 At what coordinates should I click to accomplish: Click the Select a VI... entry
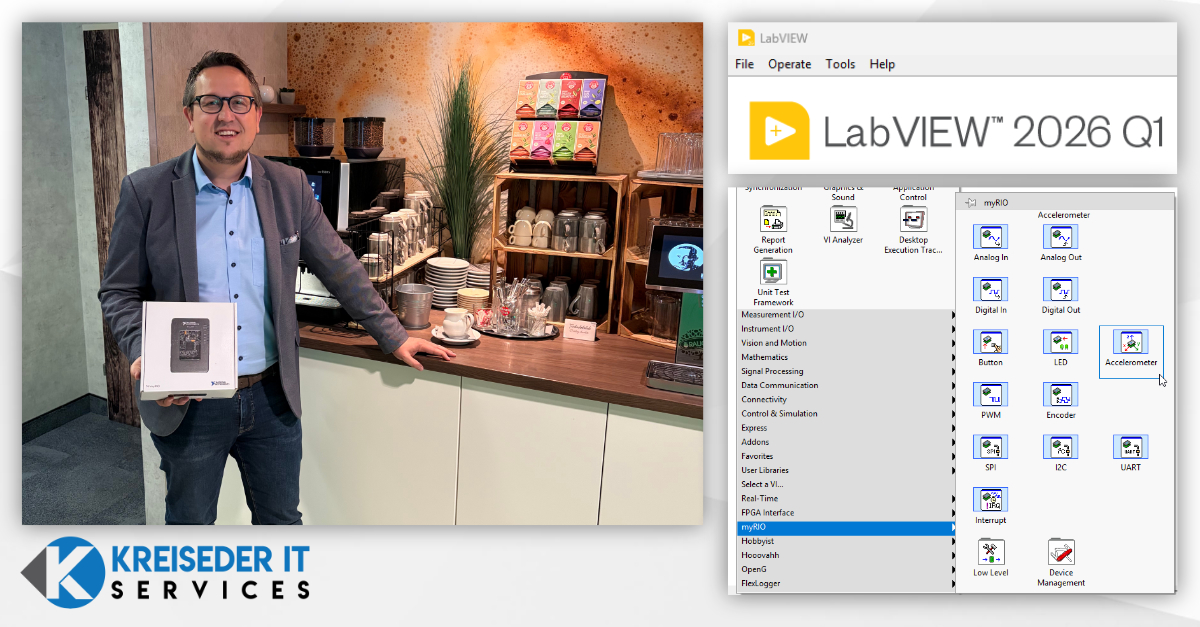pos(845,484)
